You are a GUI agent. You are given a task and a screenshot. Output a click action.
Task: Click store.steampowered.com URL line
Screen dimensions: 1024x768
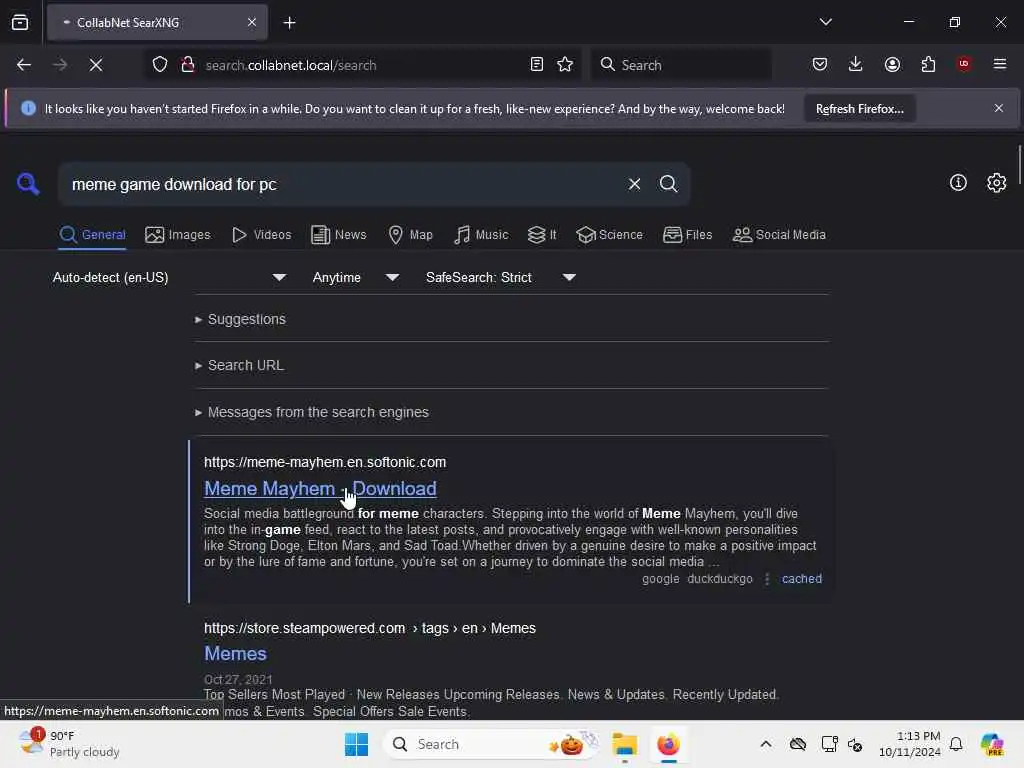click(x=370, y=628)
